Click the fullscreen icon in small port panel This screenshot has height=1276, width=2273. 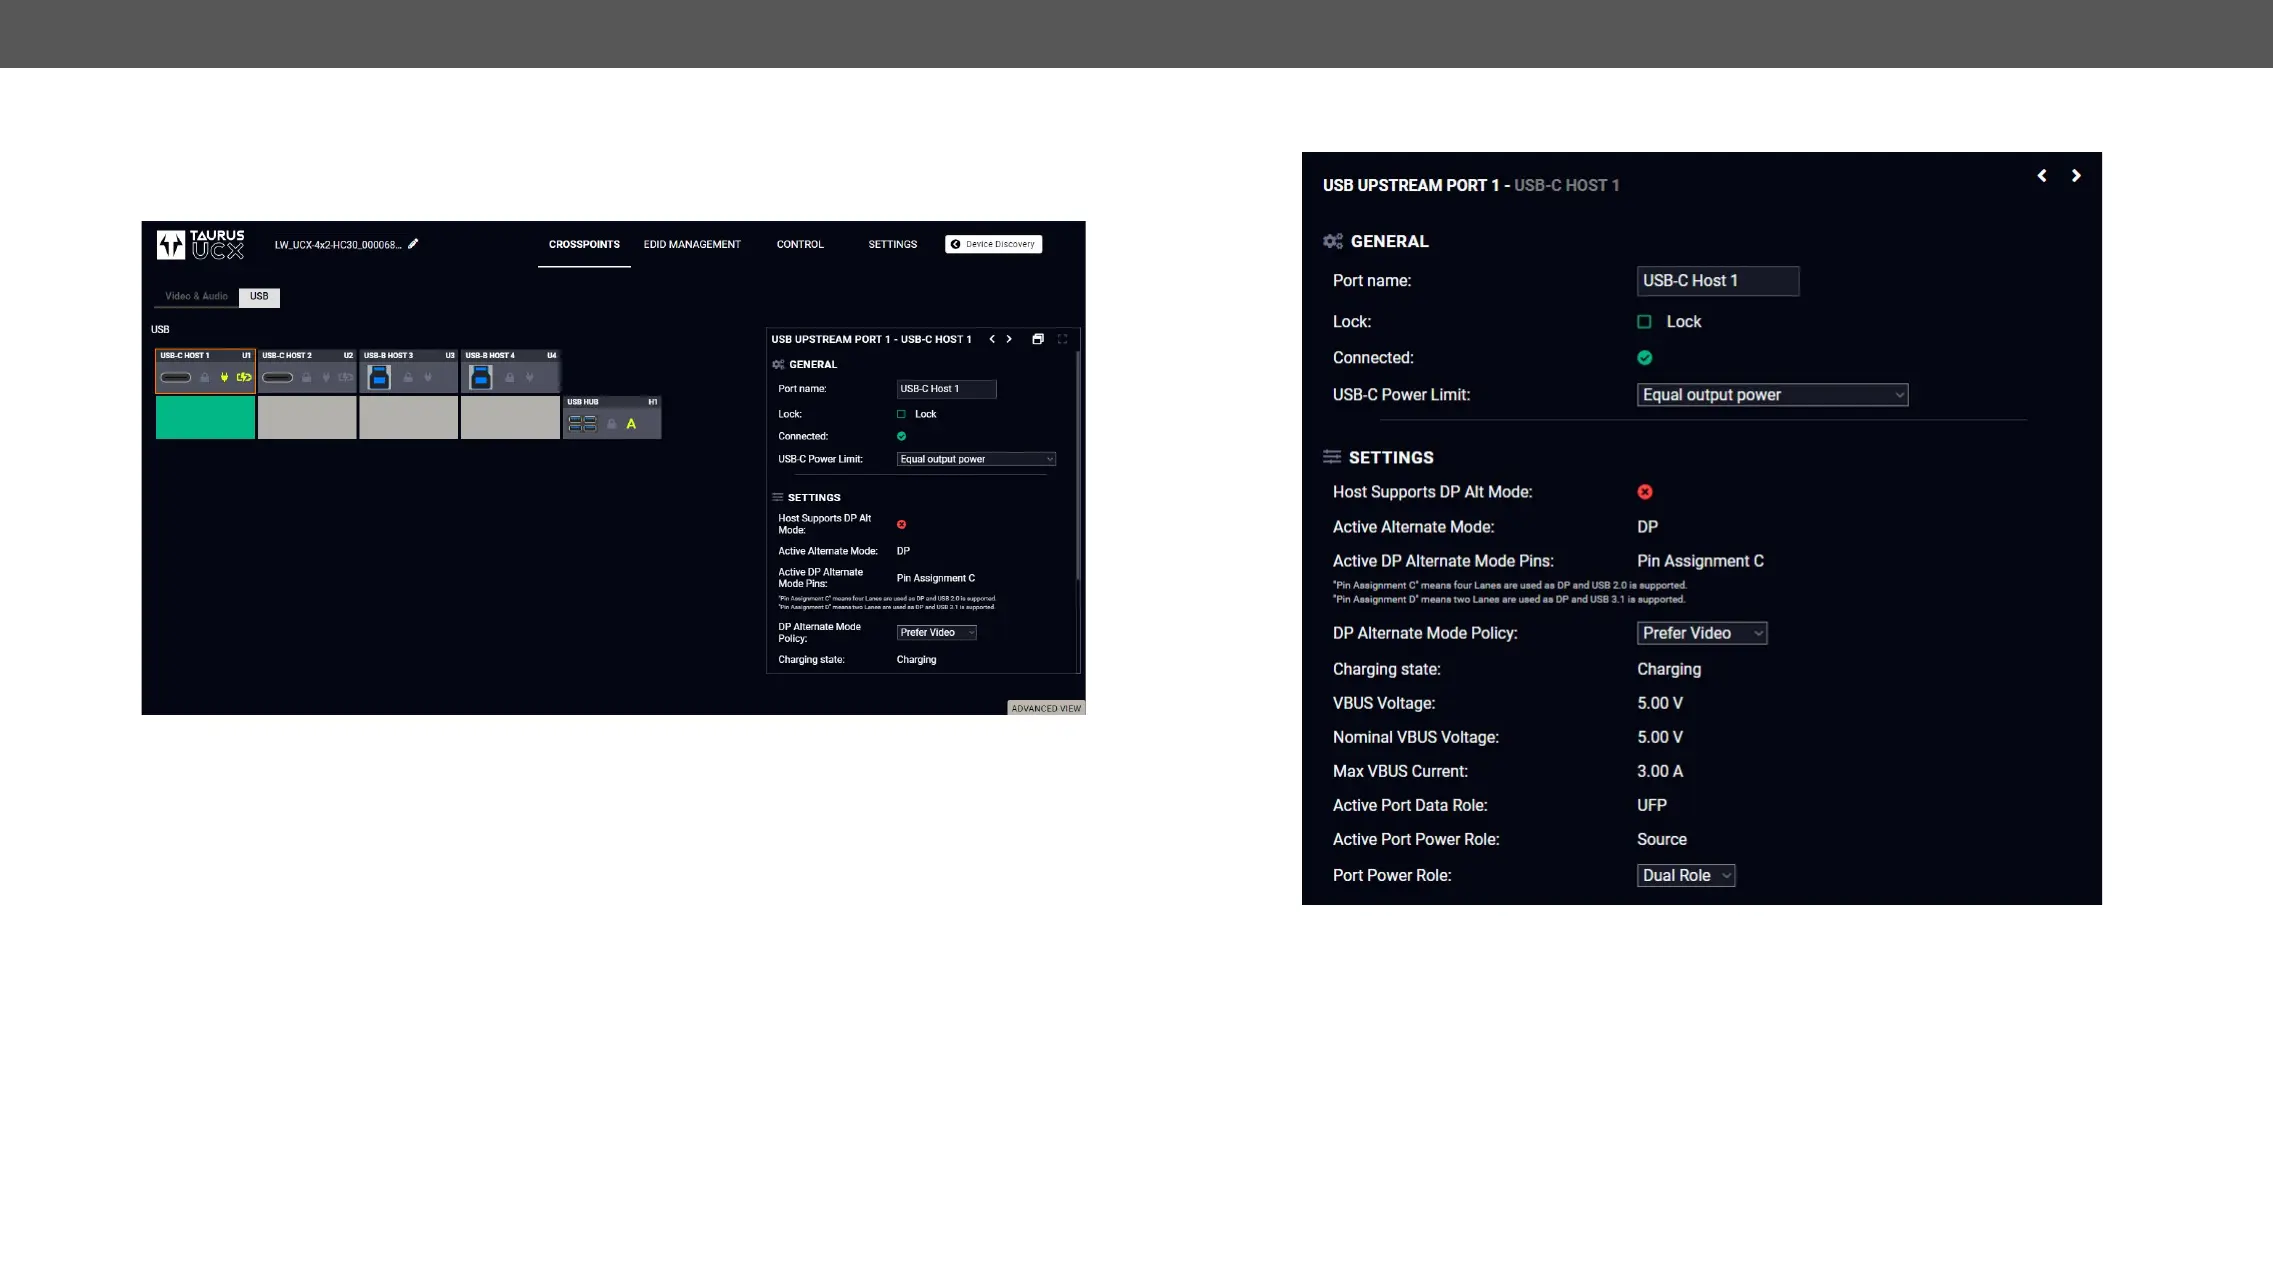point(1063,339)
